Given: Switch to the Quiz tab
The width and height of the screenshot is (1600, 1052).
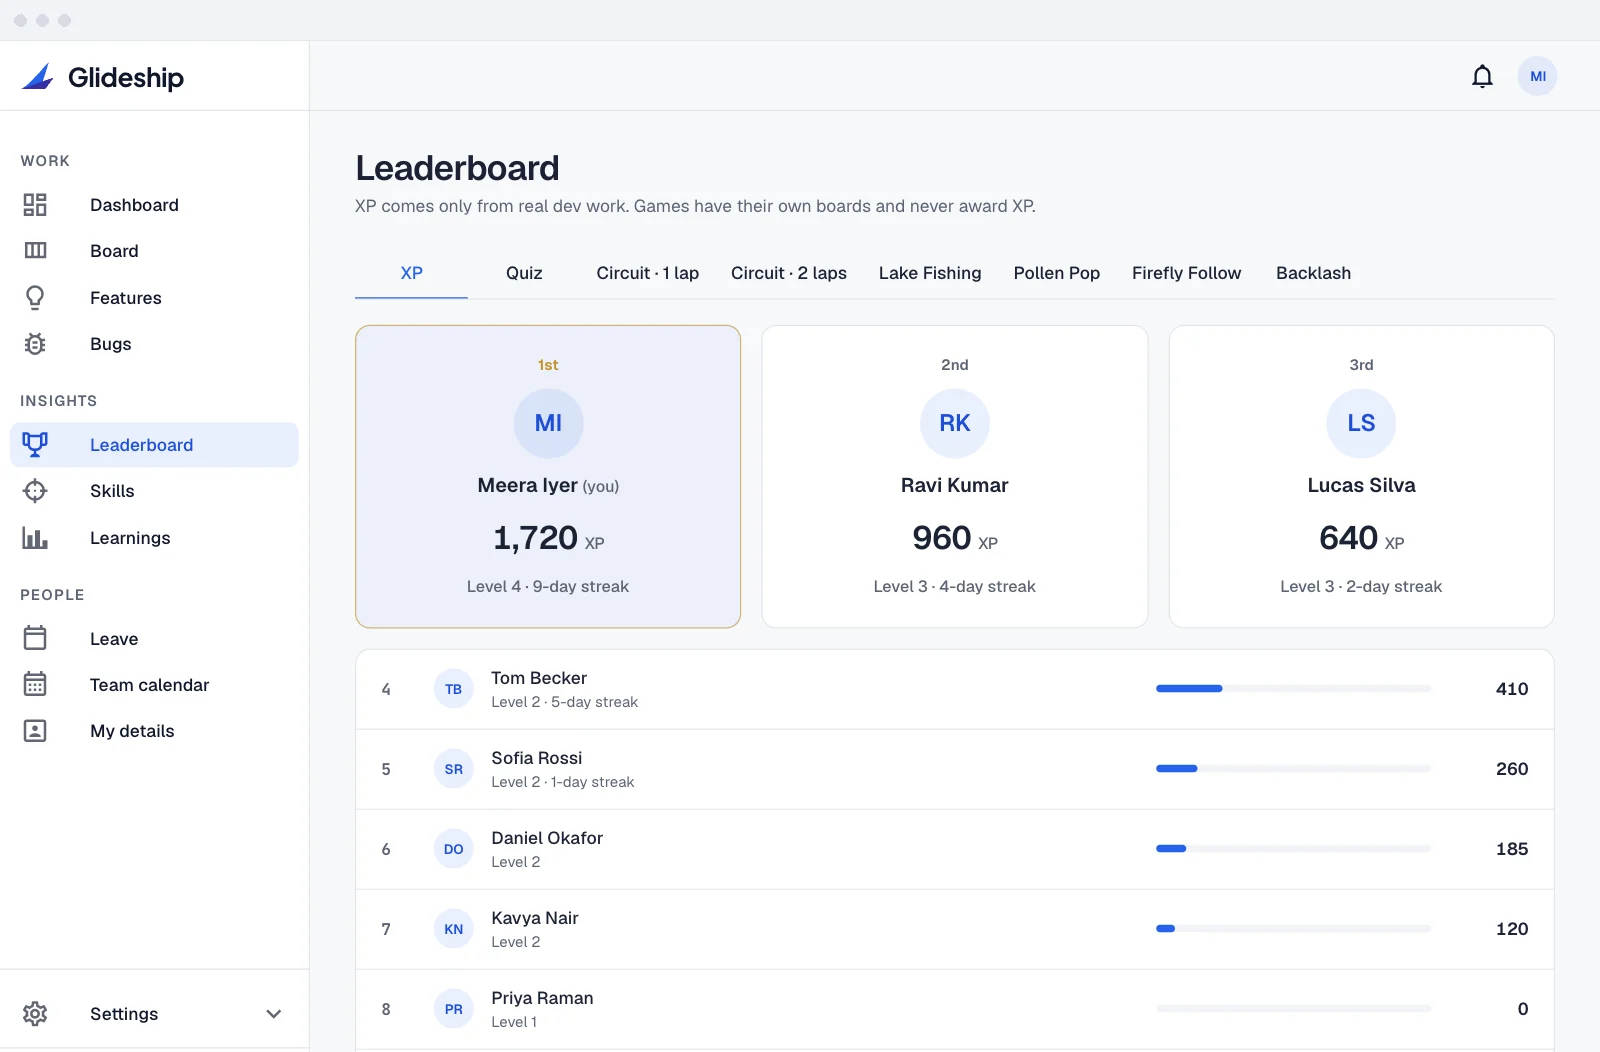Looking at the screenshot, I should (x=524, y=273).
